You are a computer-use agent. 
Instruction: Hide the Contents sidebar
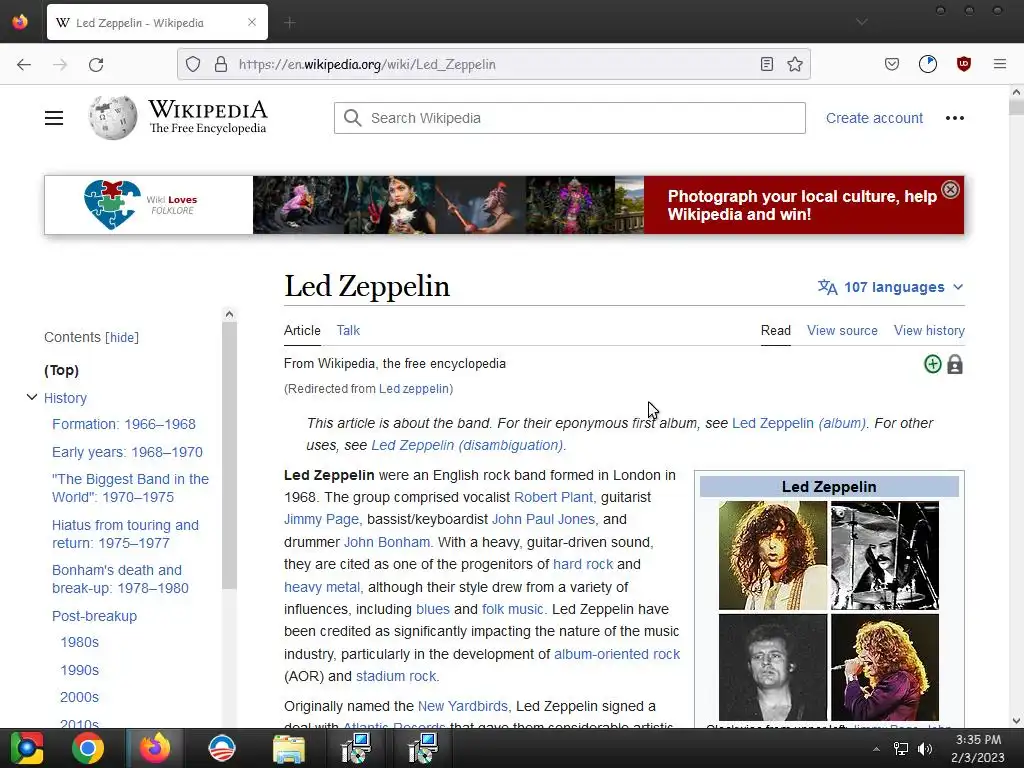[x=122, y=338]
